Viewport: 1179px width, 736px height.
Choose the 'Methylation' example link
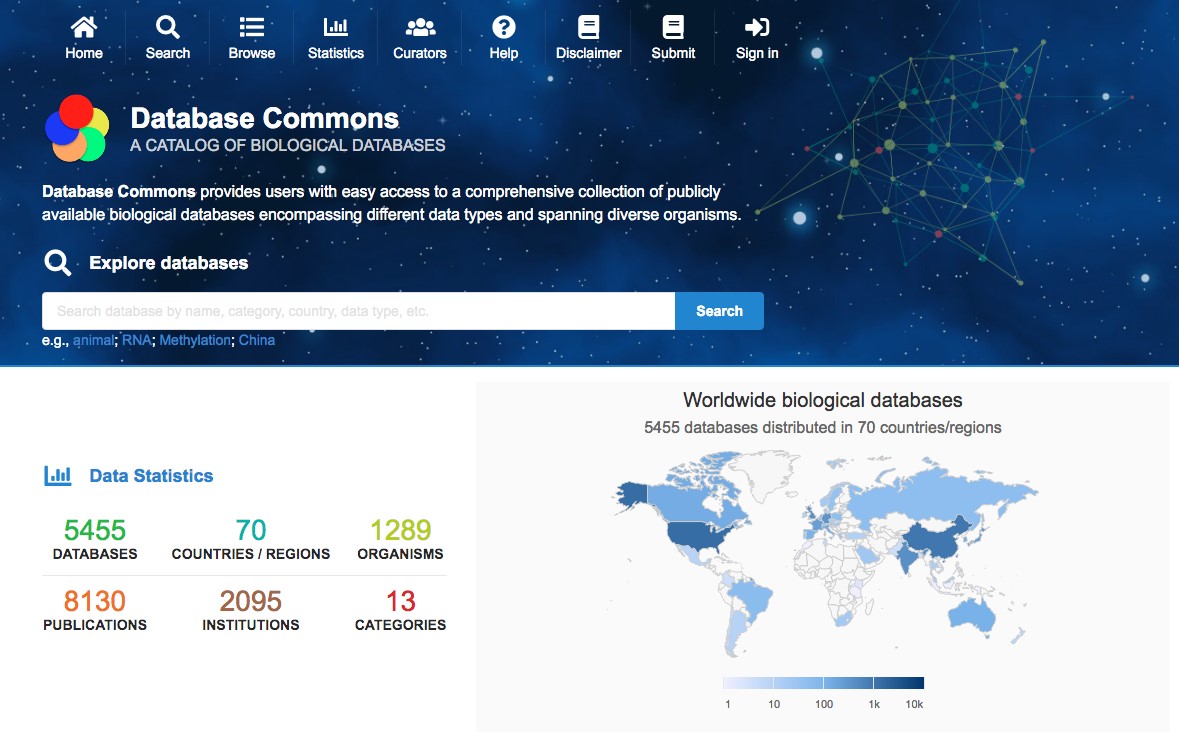coord(195,340)
